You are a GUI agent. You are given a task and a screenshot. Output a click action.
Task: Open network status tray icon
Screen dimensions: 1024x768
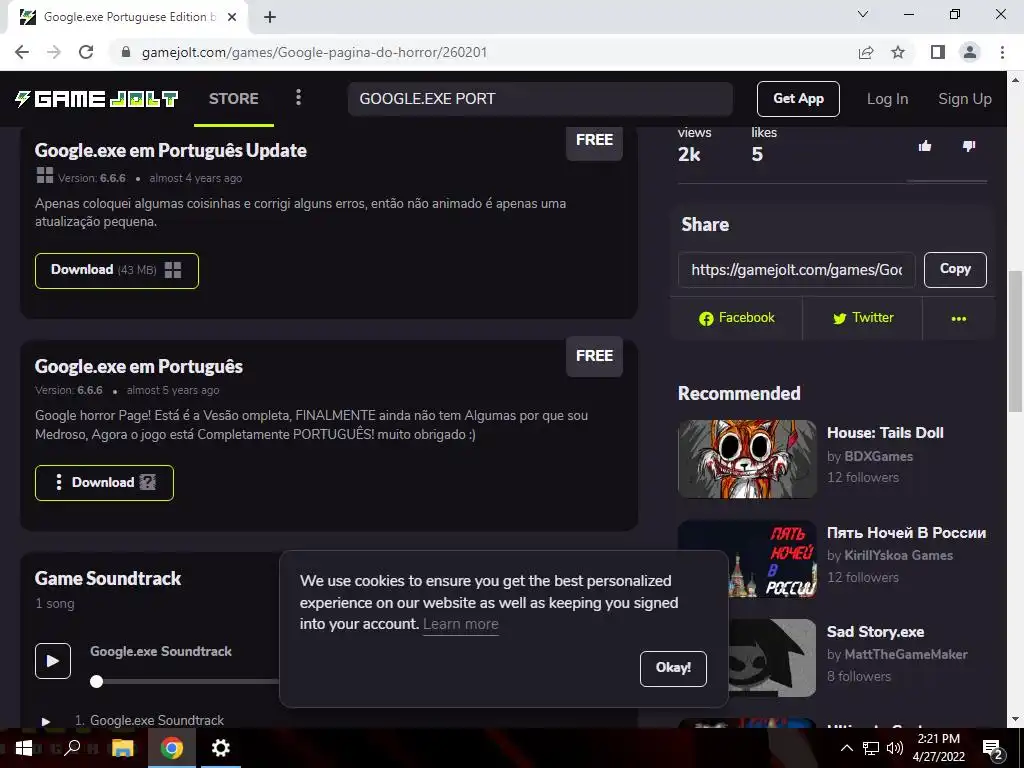pos(871,748)
